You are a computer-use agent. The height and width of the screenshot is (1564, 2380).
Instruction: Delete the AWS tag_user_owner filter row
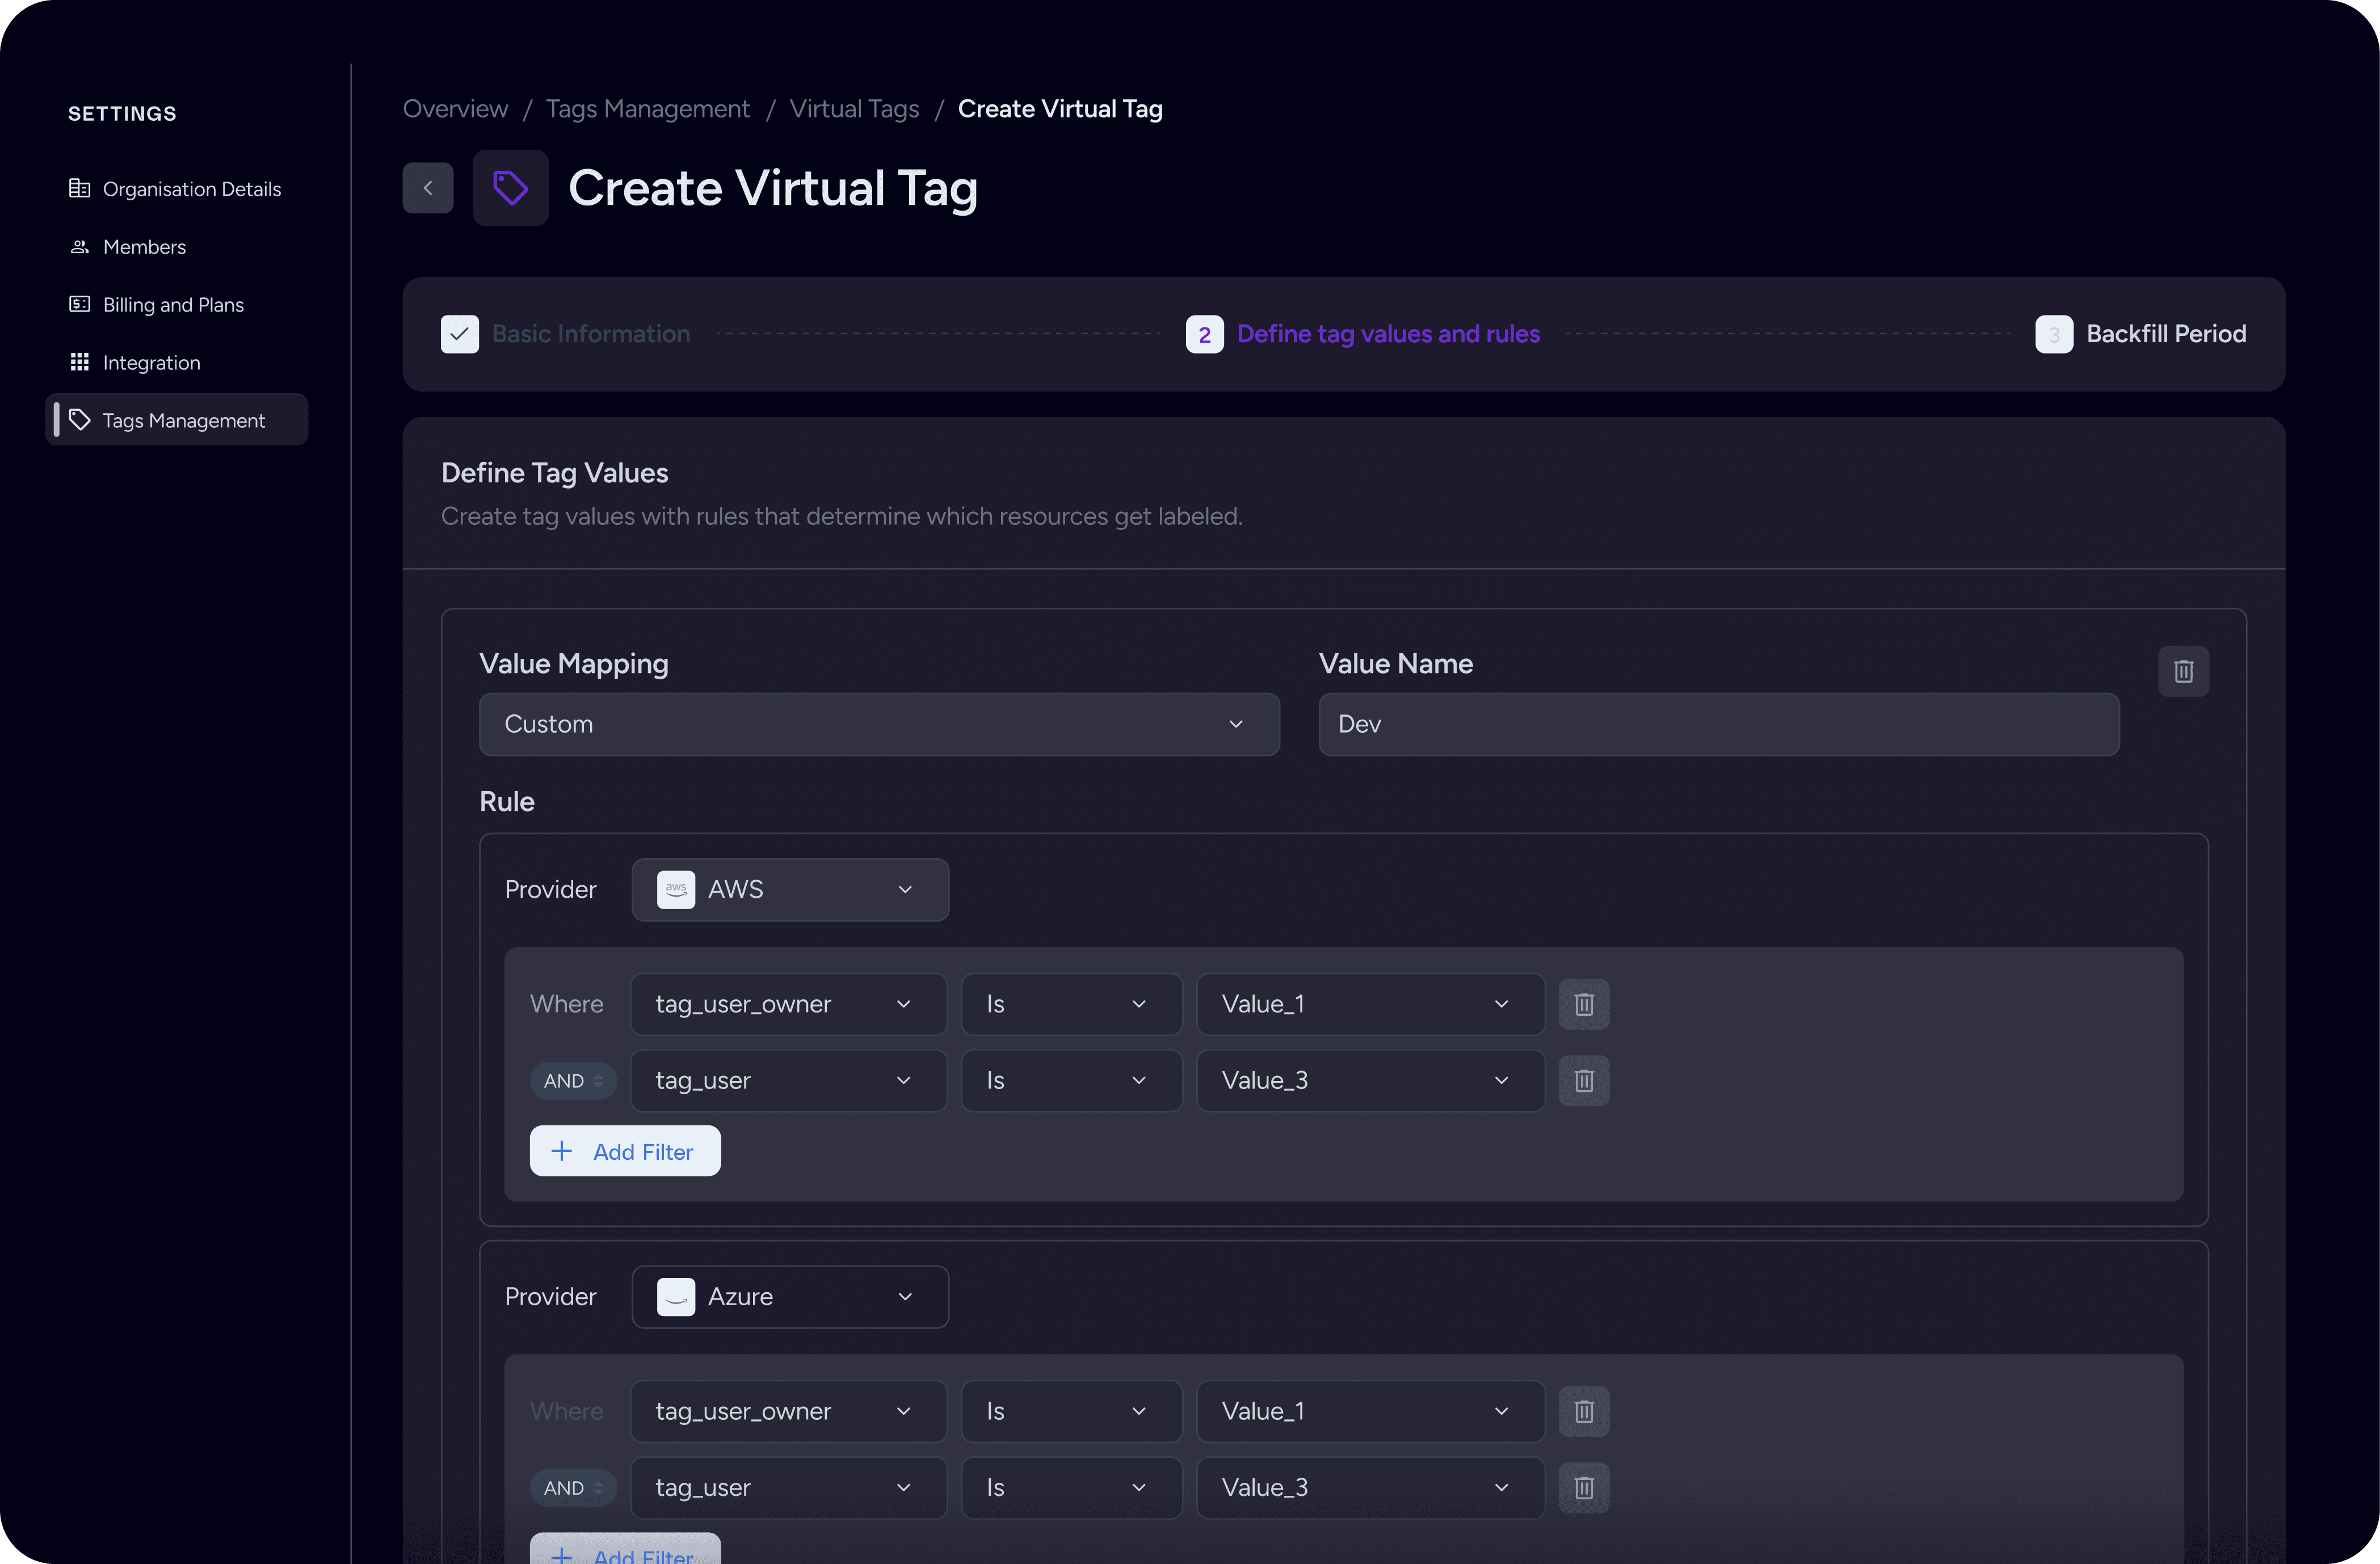coord(1584,1004)
